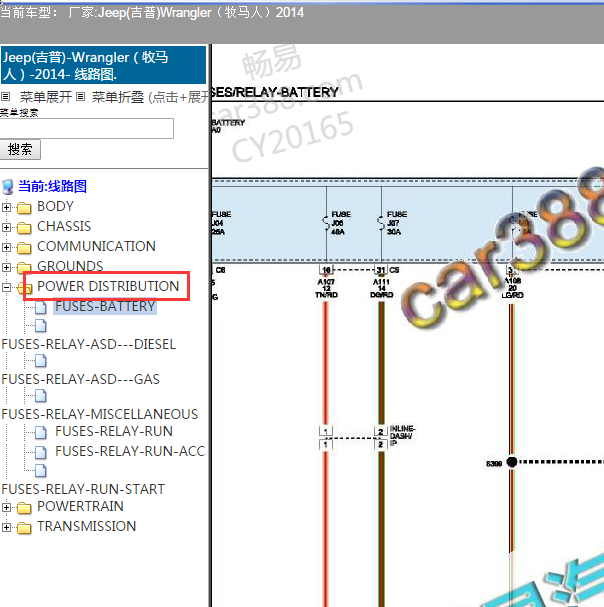Click the C5 pin 31 connector box

pyautogui.click(x=381, y=270)
